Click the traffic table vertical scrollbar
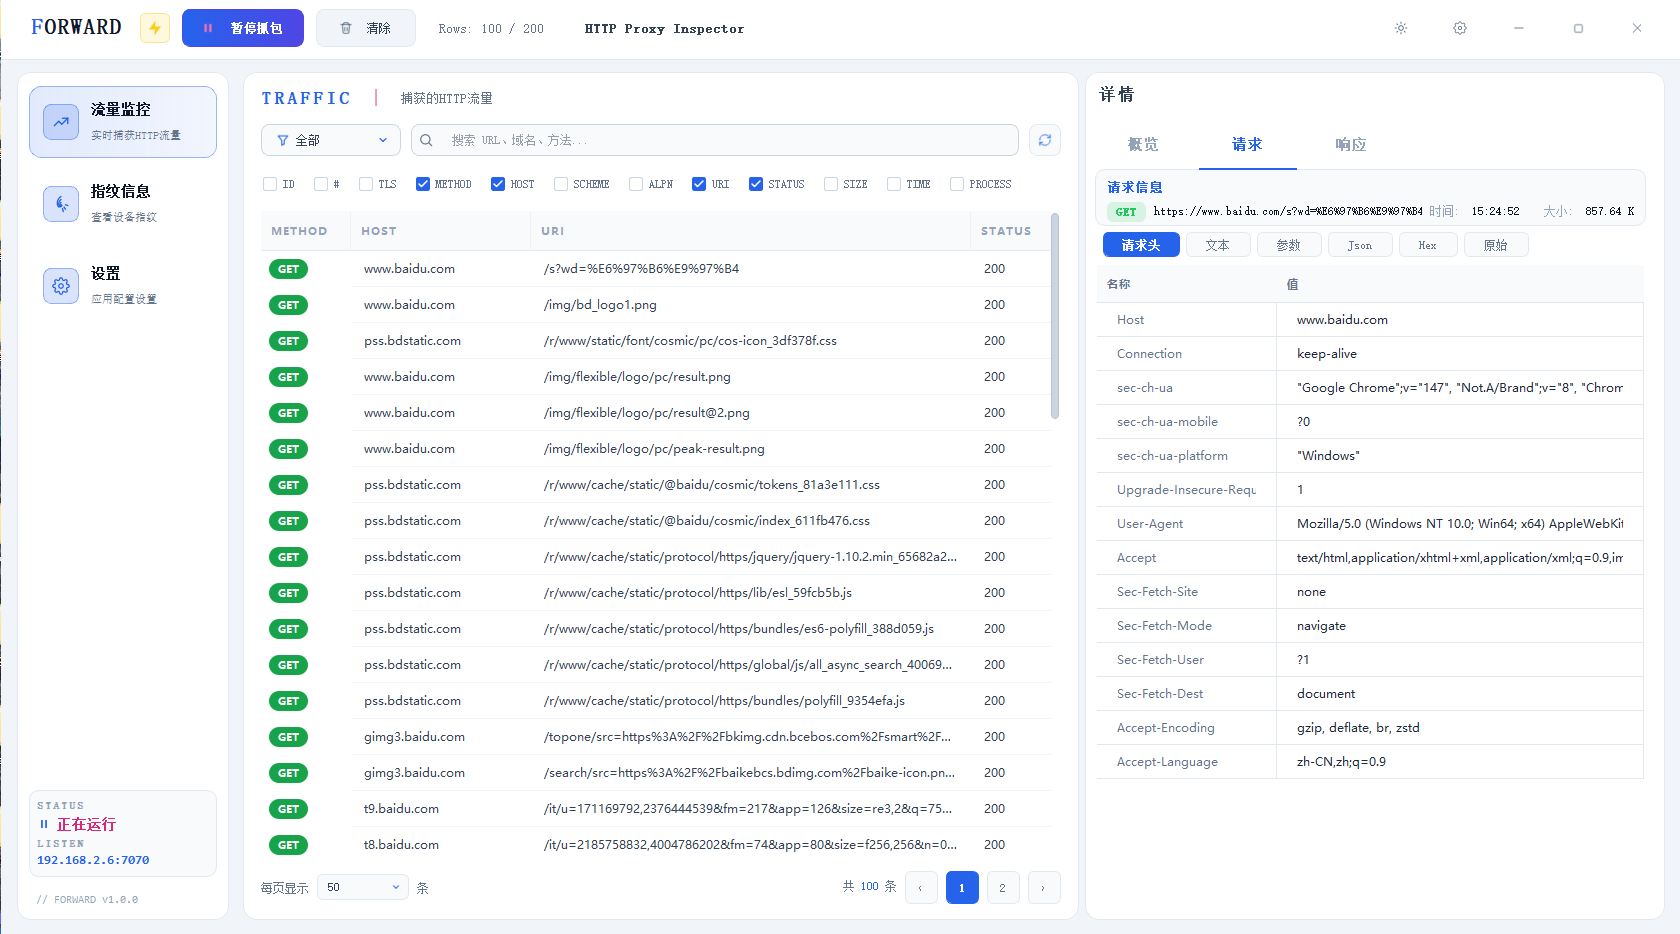 click(1055, 316)
